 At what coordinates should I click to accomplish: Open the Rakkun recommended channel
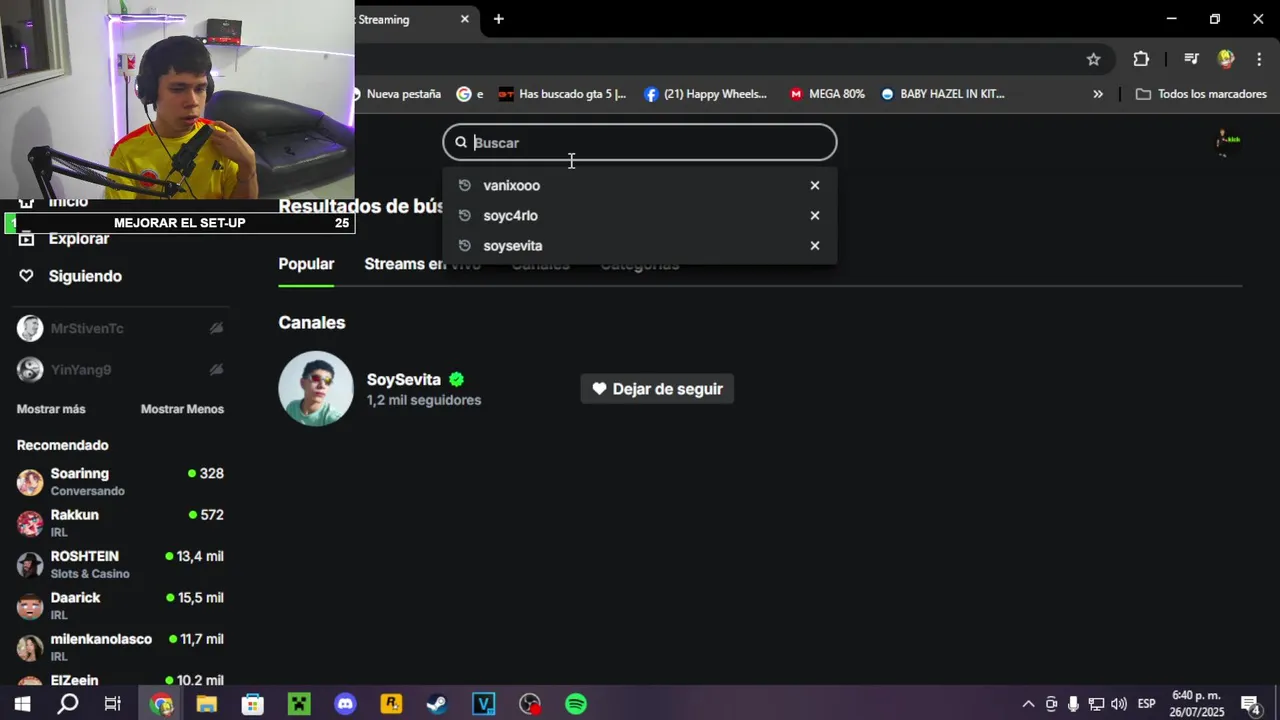pos(120,523)
